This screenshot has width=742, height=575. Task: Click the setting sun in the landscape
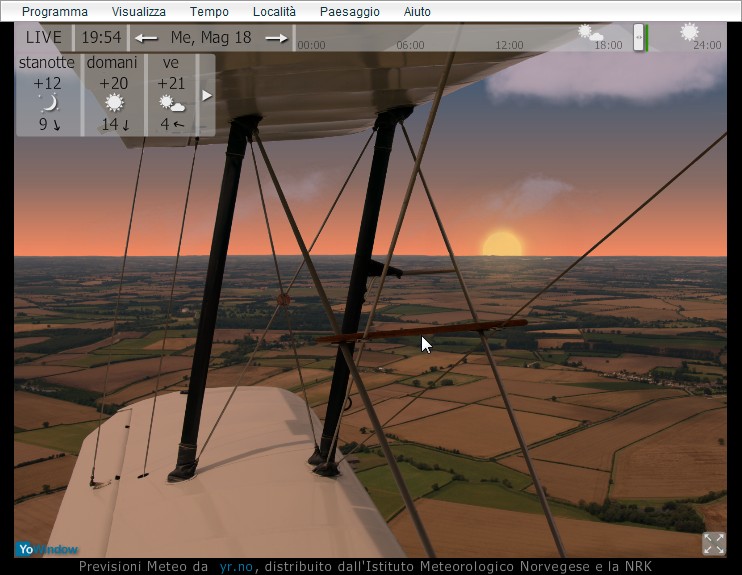coord(503,243)
